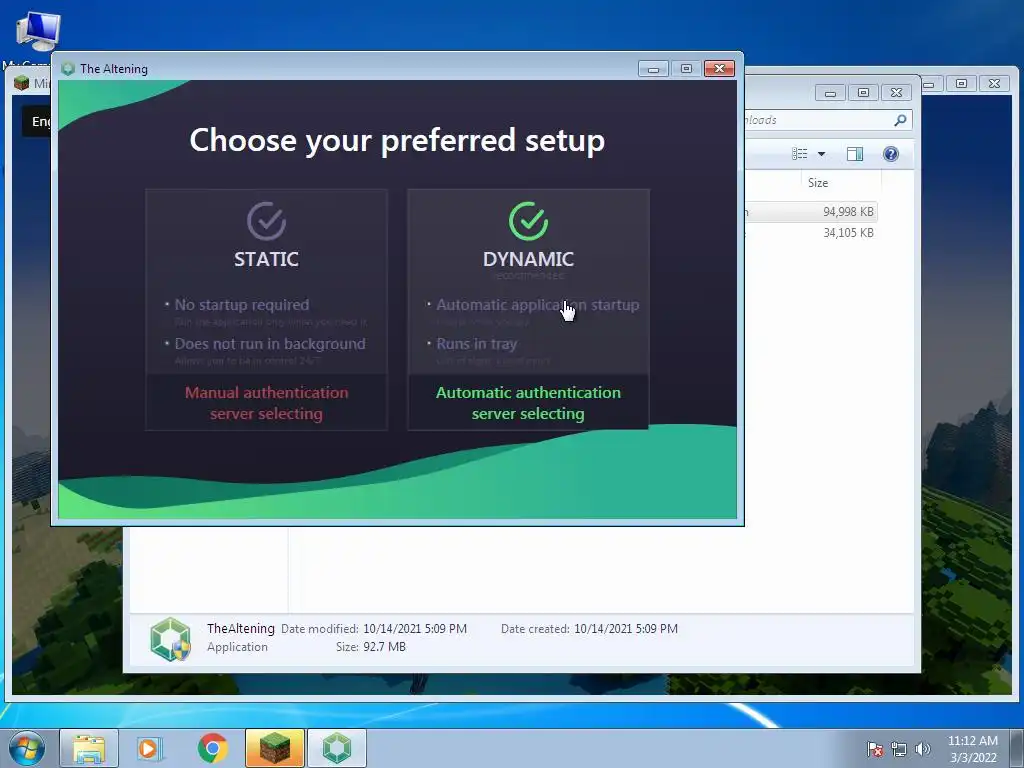Open Explorer help icon

[891, 153]
